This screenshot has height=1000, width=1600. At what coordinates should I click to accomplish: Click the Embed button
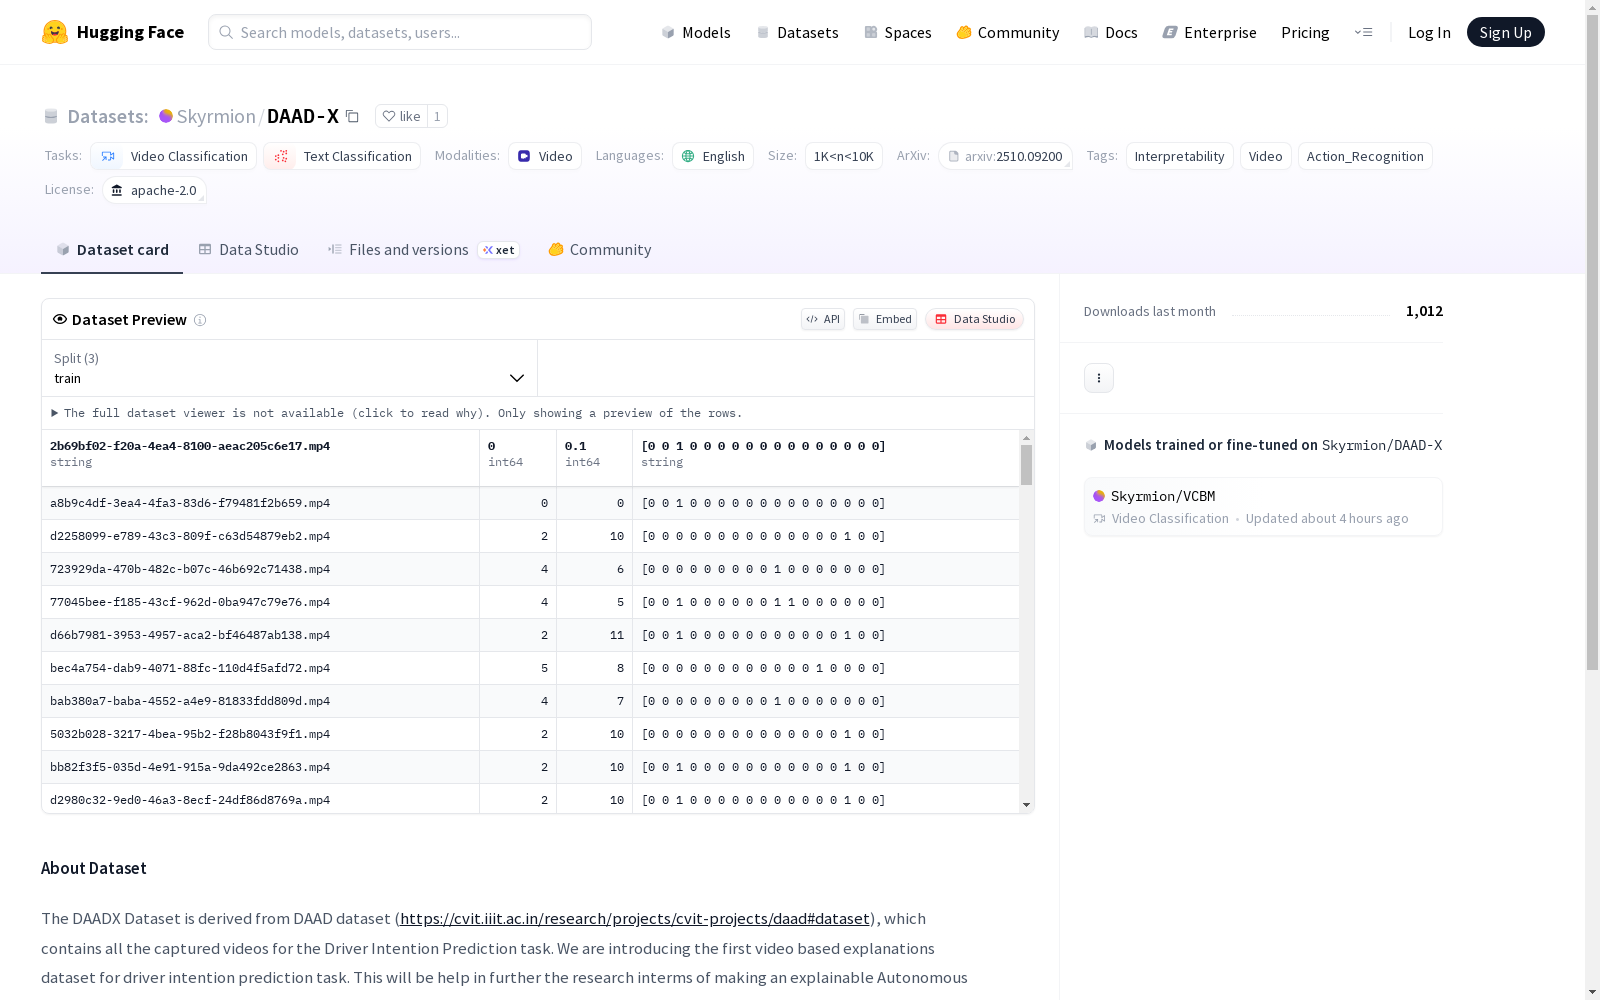point(885,319)
